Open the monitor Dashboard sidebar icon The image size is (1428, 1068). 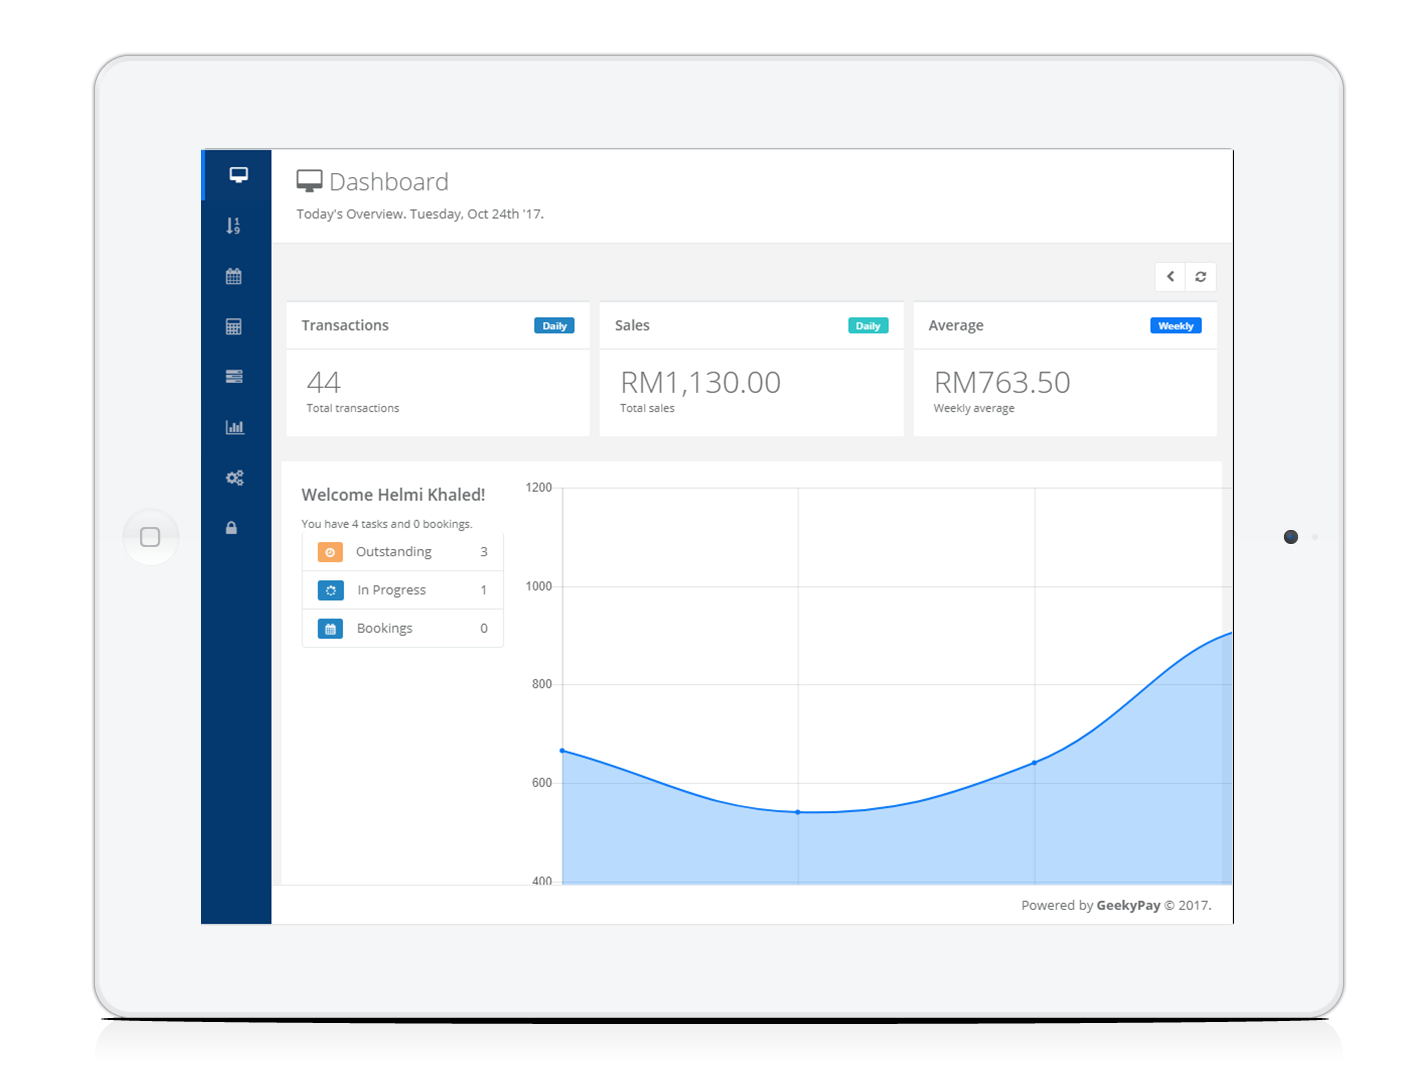(238, 175)
